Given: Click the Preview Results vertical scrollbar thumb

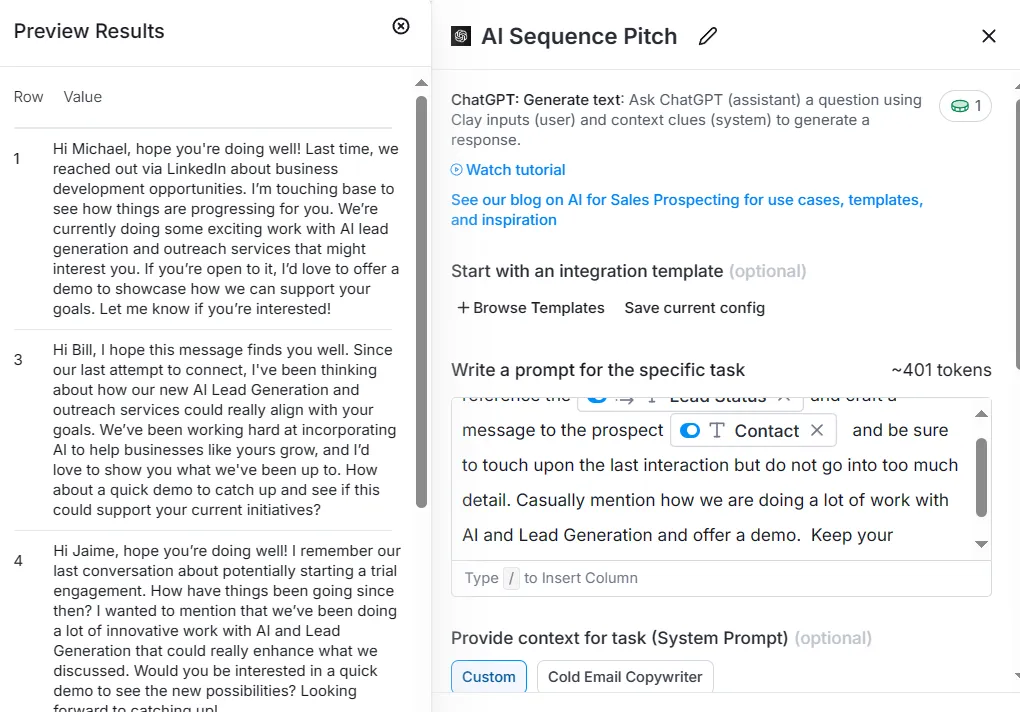Looking at the screenshot, I should pos(422,302).
